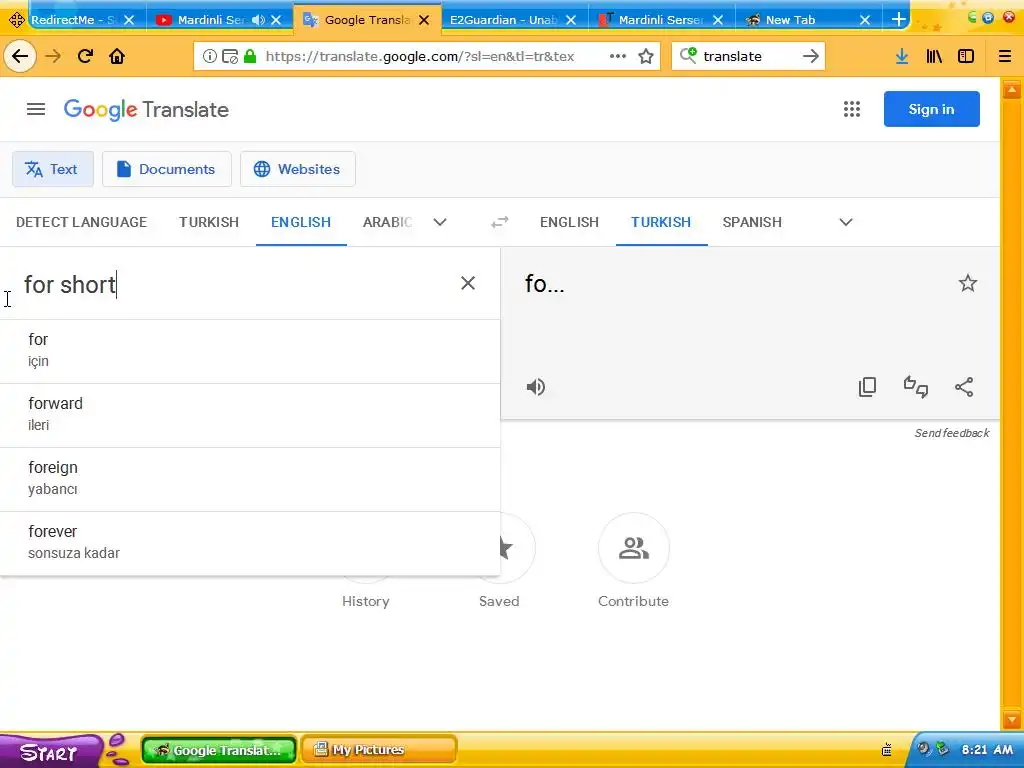This screenshot has height=768, width=1024.
Task: Share the translation
Action: coord(964,387)
